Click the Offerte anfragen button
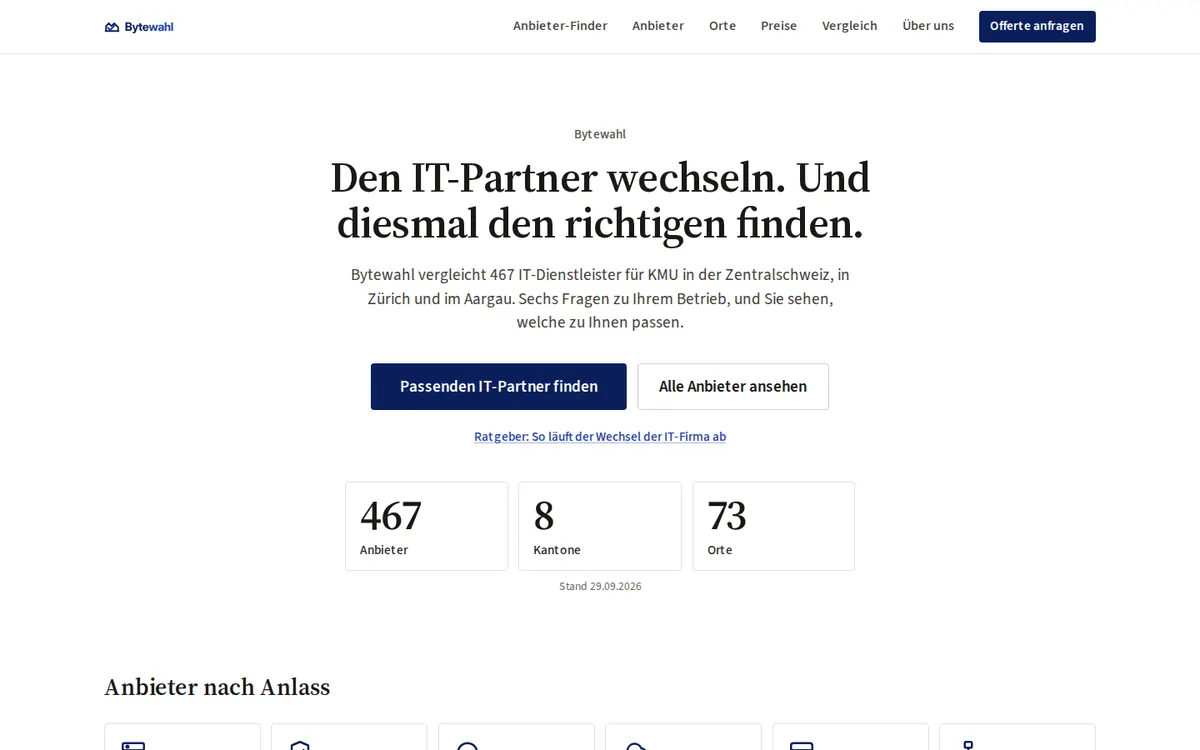Screen dimensions: 1200x750 click(x=1037, y=26)
